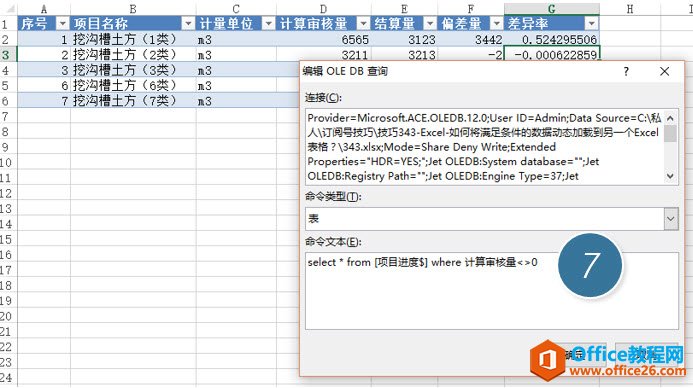Select cell G2 with 0.524295506
The height and width of the screenshot is (388, 693).
[x=552, y=39]
